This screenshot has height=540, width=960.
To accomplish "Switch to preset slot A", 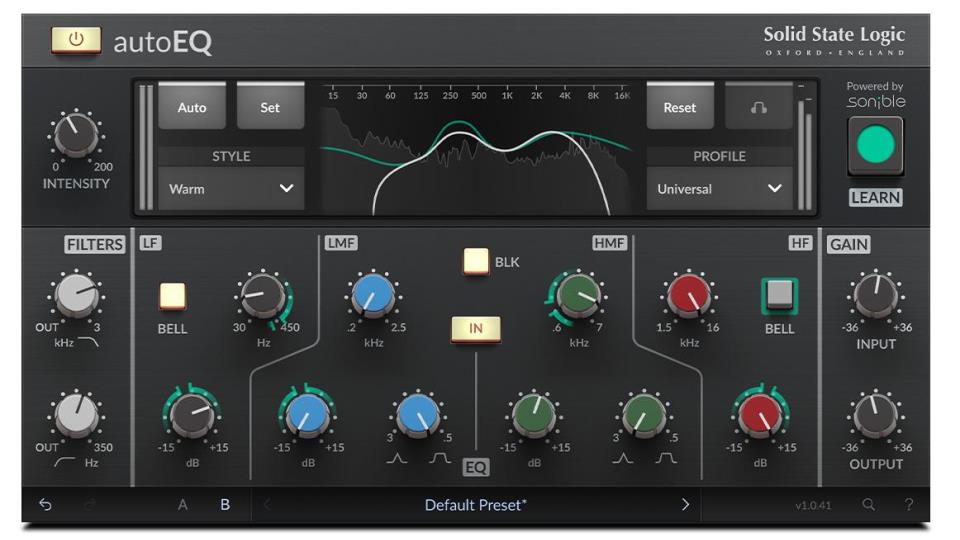I will (182, 505).
